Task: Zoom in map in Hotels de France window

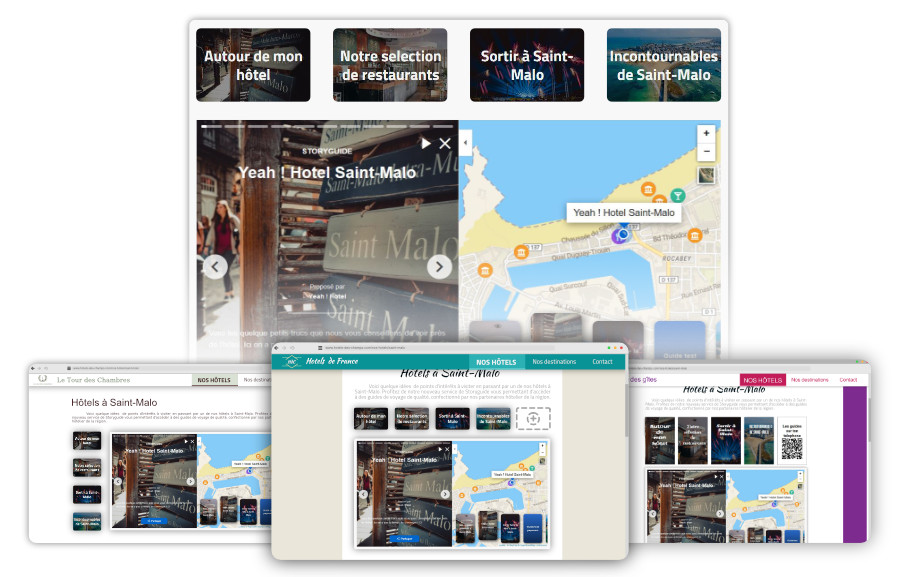Action: click(x=542, y=446)
